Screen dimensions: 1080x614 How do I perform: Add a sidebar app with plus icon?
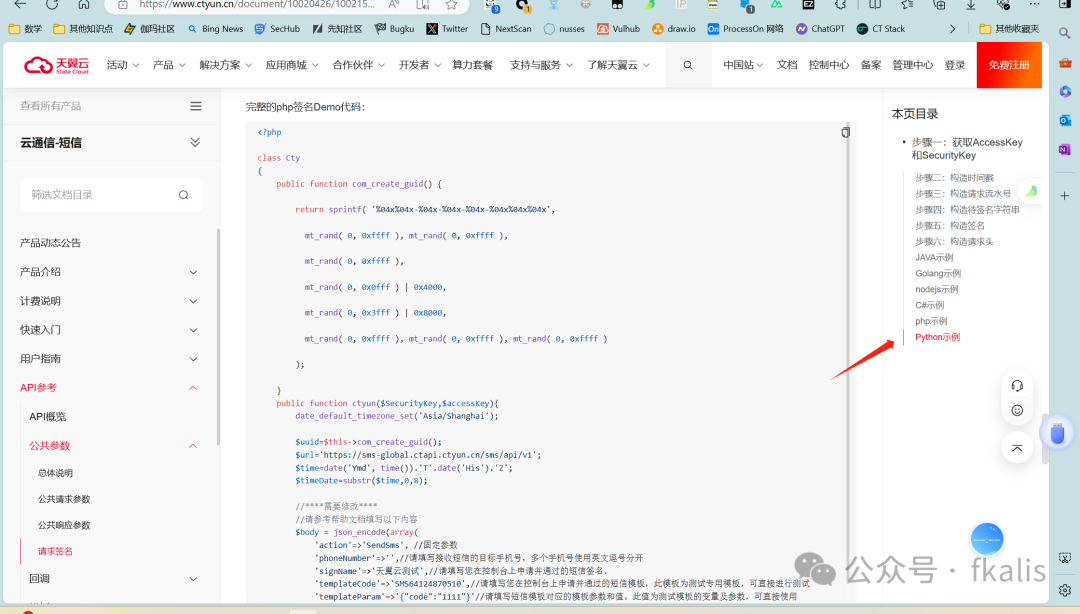click(x=1064, y=196)
